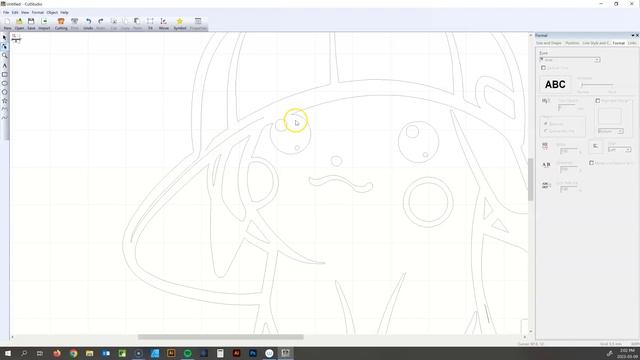Open the Symbol star icon
640x360 pixels.
[180, 24]
